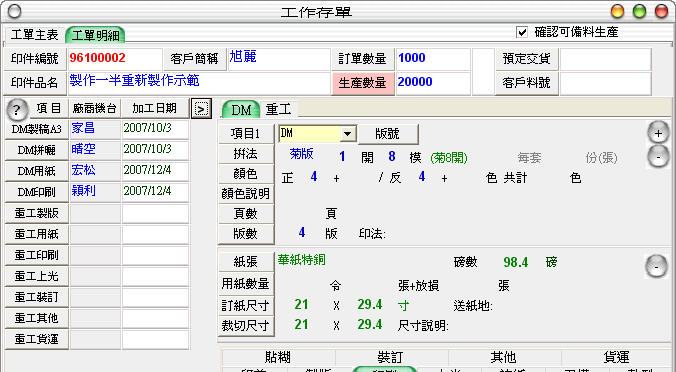Click vendor cell 晴空

click(95, 150)
